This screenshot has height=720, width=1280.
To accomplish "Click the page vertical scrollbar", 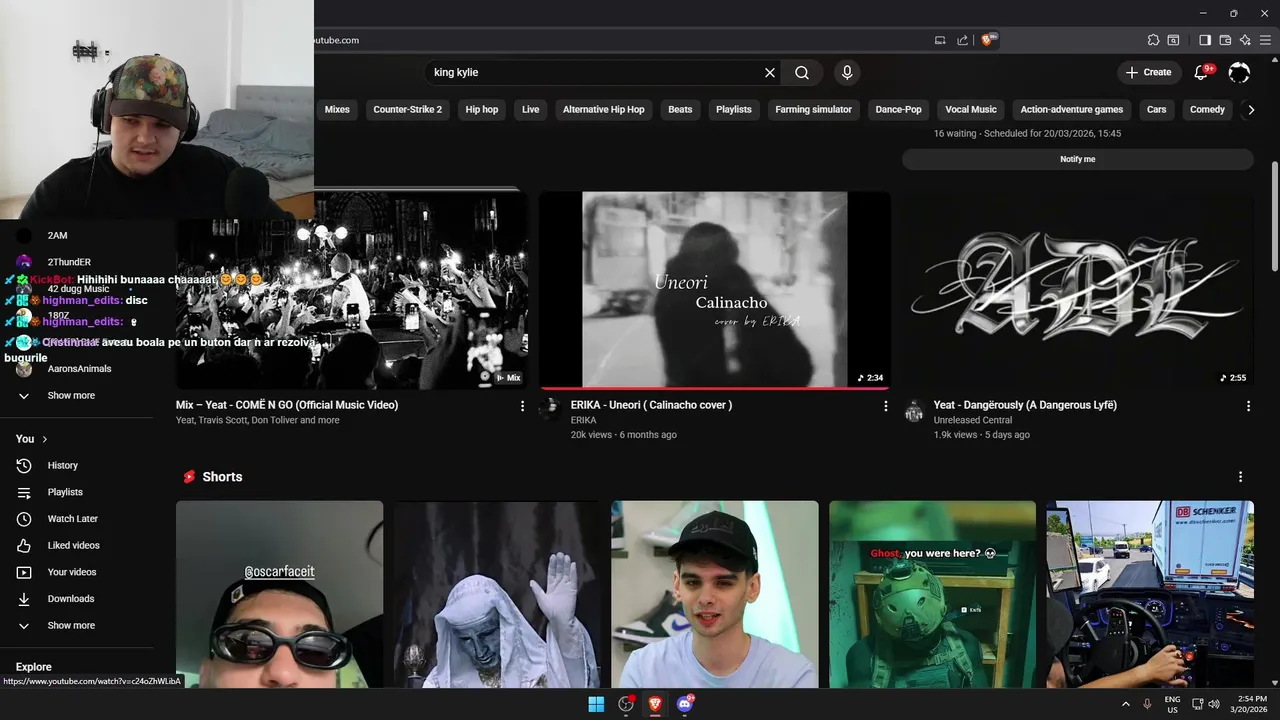I will (x=1274, y=215).
